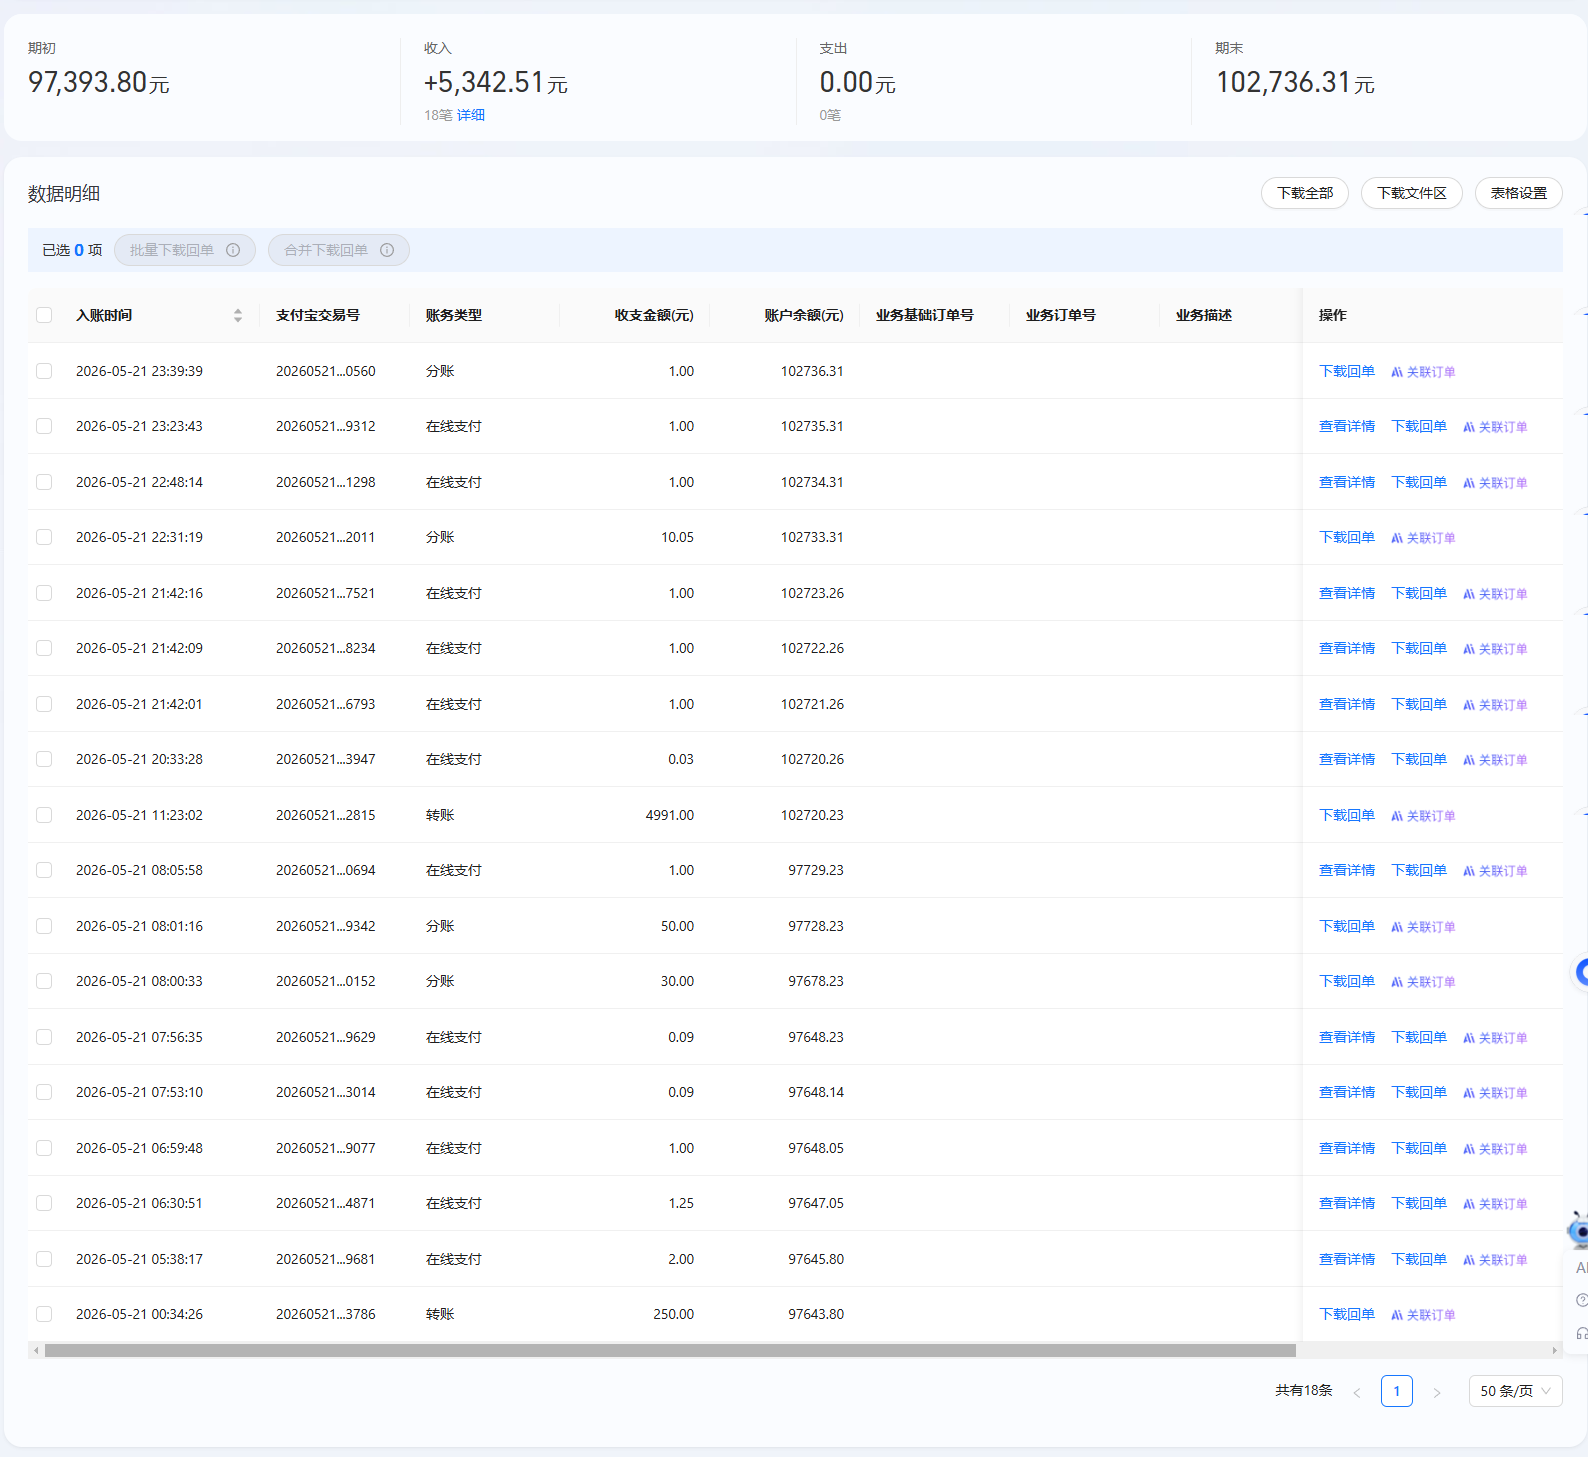The height and width of the screenshot is (1457, 1588).
Task: Click 合并下载回单 button
Action: (x=339, y=250)
